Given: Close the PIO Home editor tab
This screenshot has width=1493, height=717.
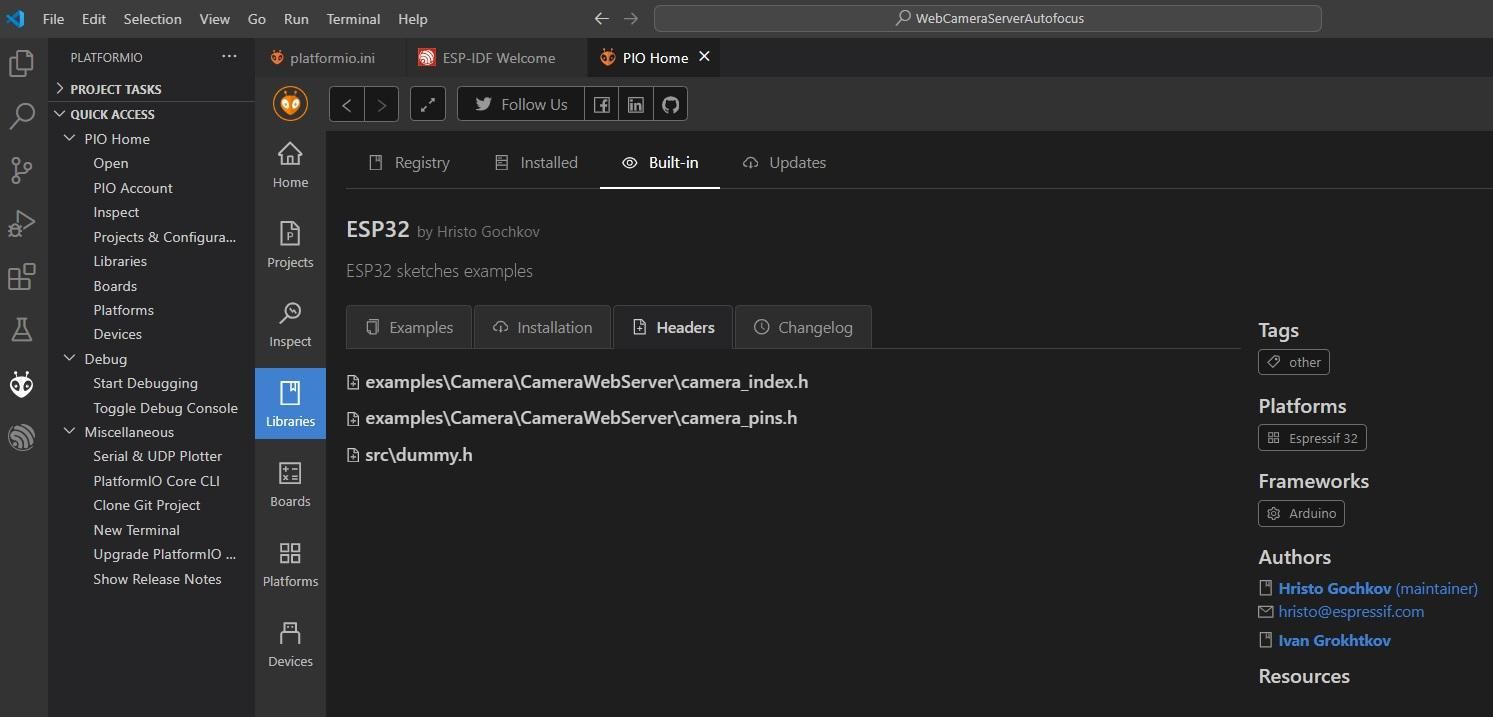Looking at the screenshot, I should point(704,57).
